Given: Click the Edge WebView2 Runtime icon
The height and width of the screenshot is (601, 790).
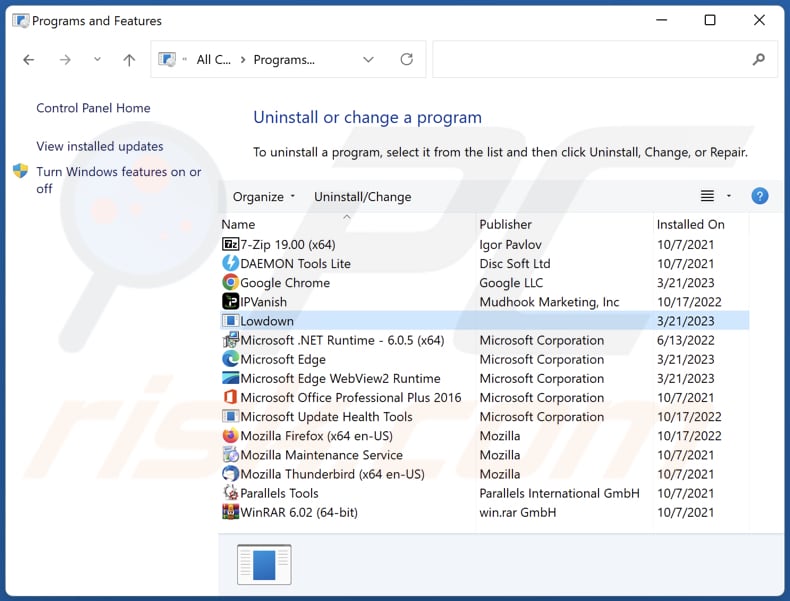Looking at the screenshot, I should (x=230, y=378).
